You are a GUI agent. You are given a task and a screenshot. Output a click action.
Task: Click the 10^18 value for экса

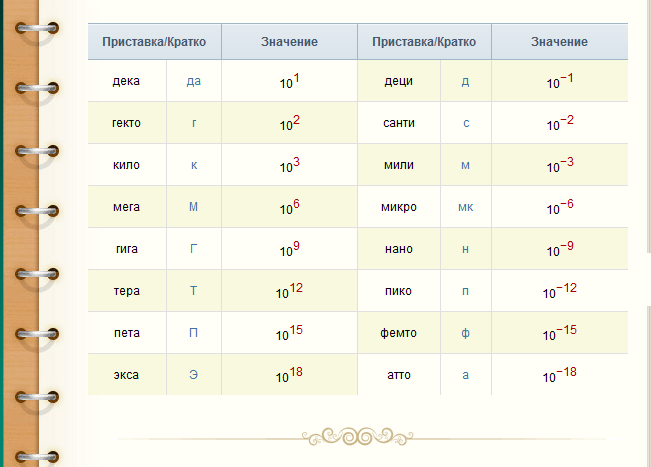[289, 375]
